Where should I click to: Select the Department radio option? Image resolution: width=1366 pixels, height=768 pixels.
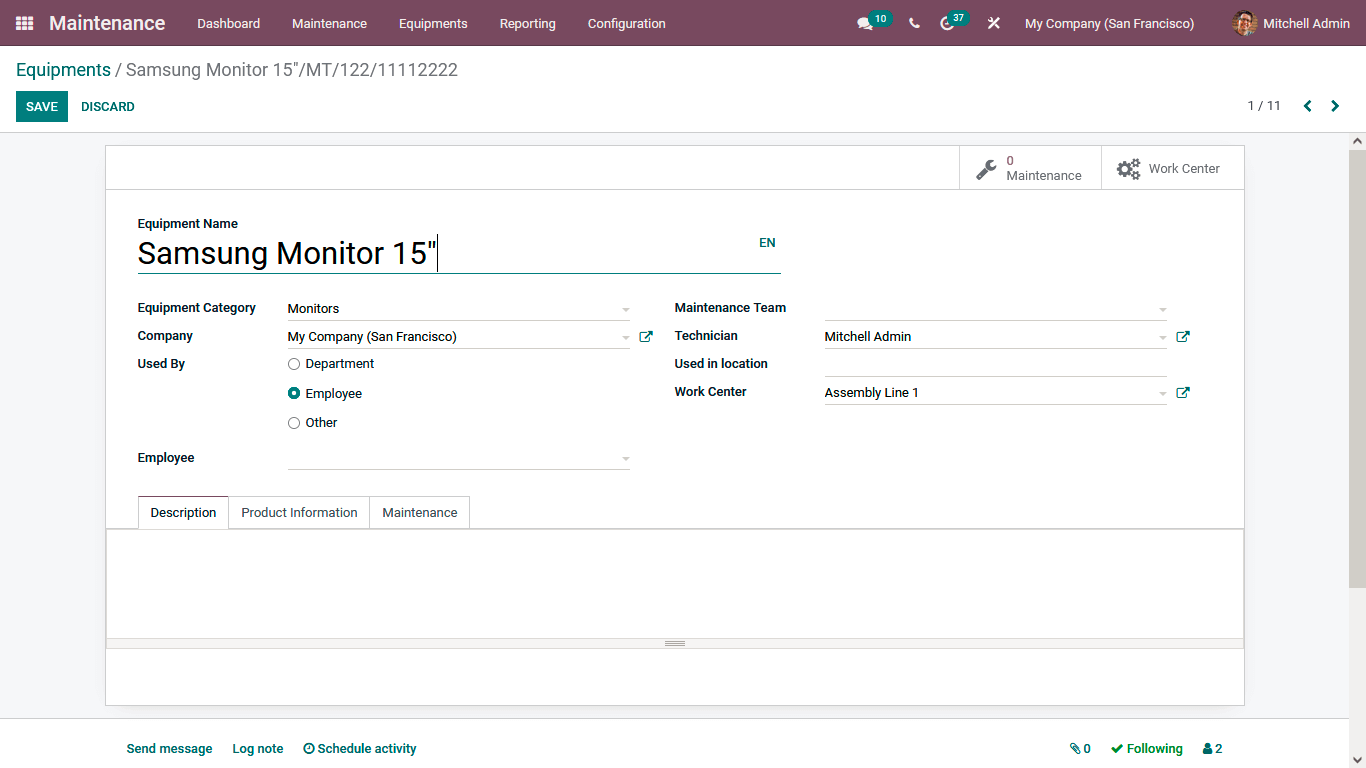click(x=294, y=364)
